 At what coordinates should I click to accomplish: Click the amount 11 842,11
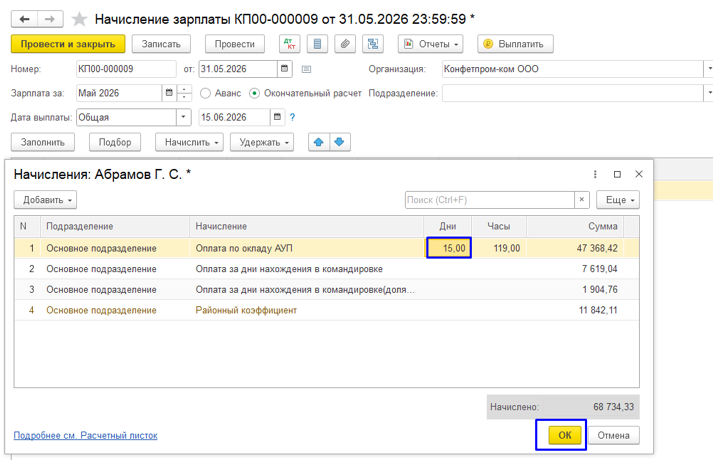click(598, 310)
